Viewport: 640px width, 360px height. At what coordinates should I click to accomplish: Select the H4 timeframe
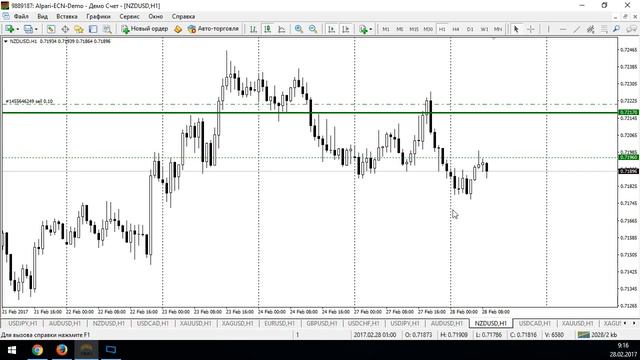[456, 29]
